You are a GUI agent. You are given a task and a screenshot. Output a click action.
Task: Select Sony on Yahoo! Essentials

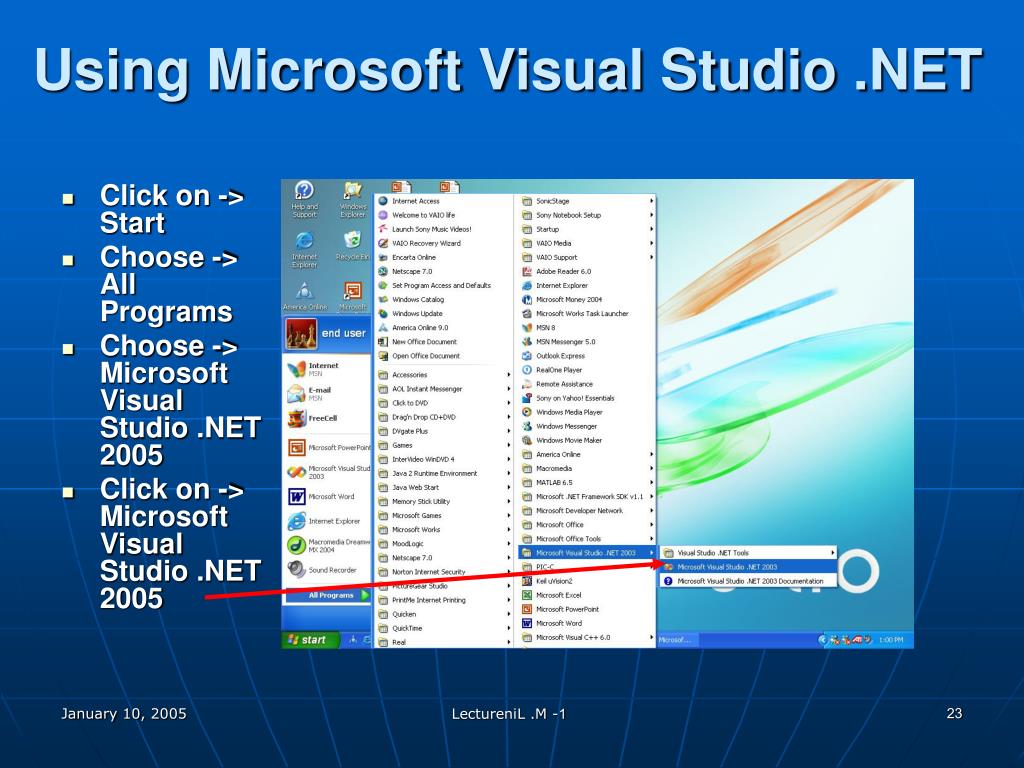(587, 398)
